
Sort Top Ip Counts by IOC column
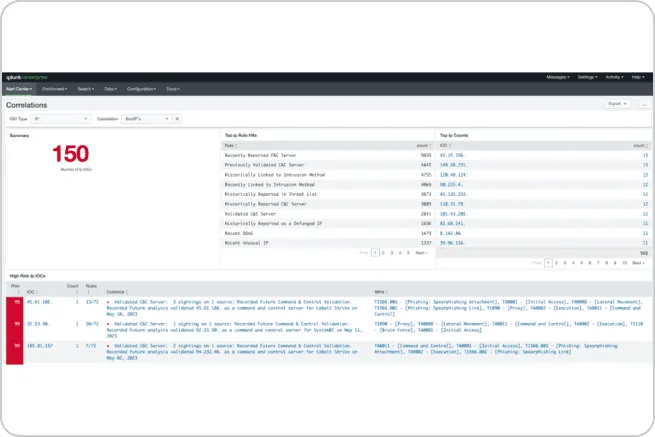[x=445, y=145]
